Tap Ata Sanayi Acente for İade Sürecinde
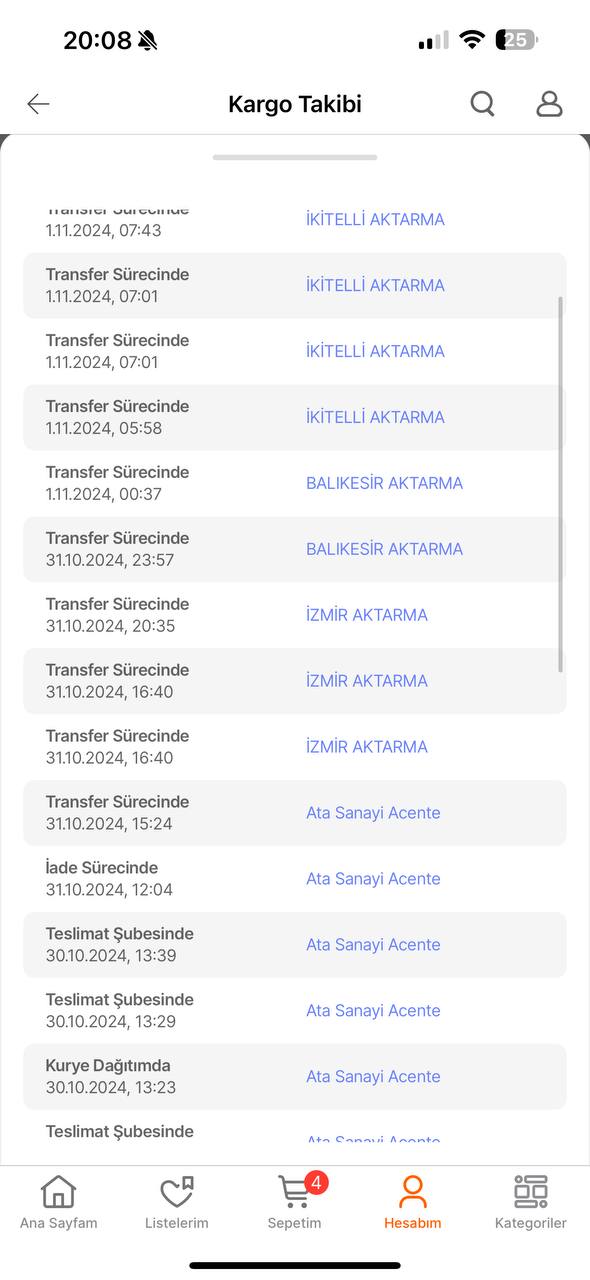 (373, 879)
